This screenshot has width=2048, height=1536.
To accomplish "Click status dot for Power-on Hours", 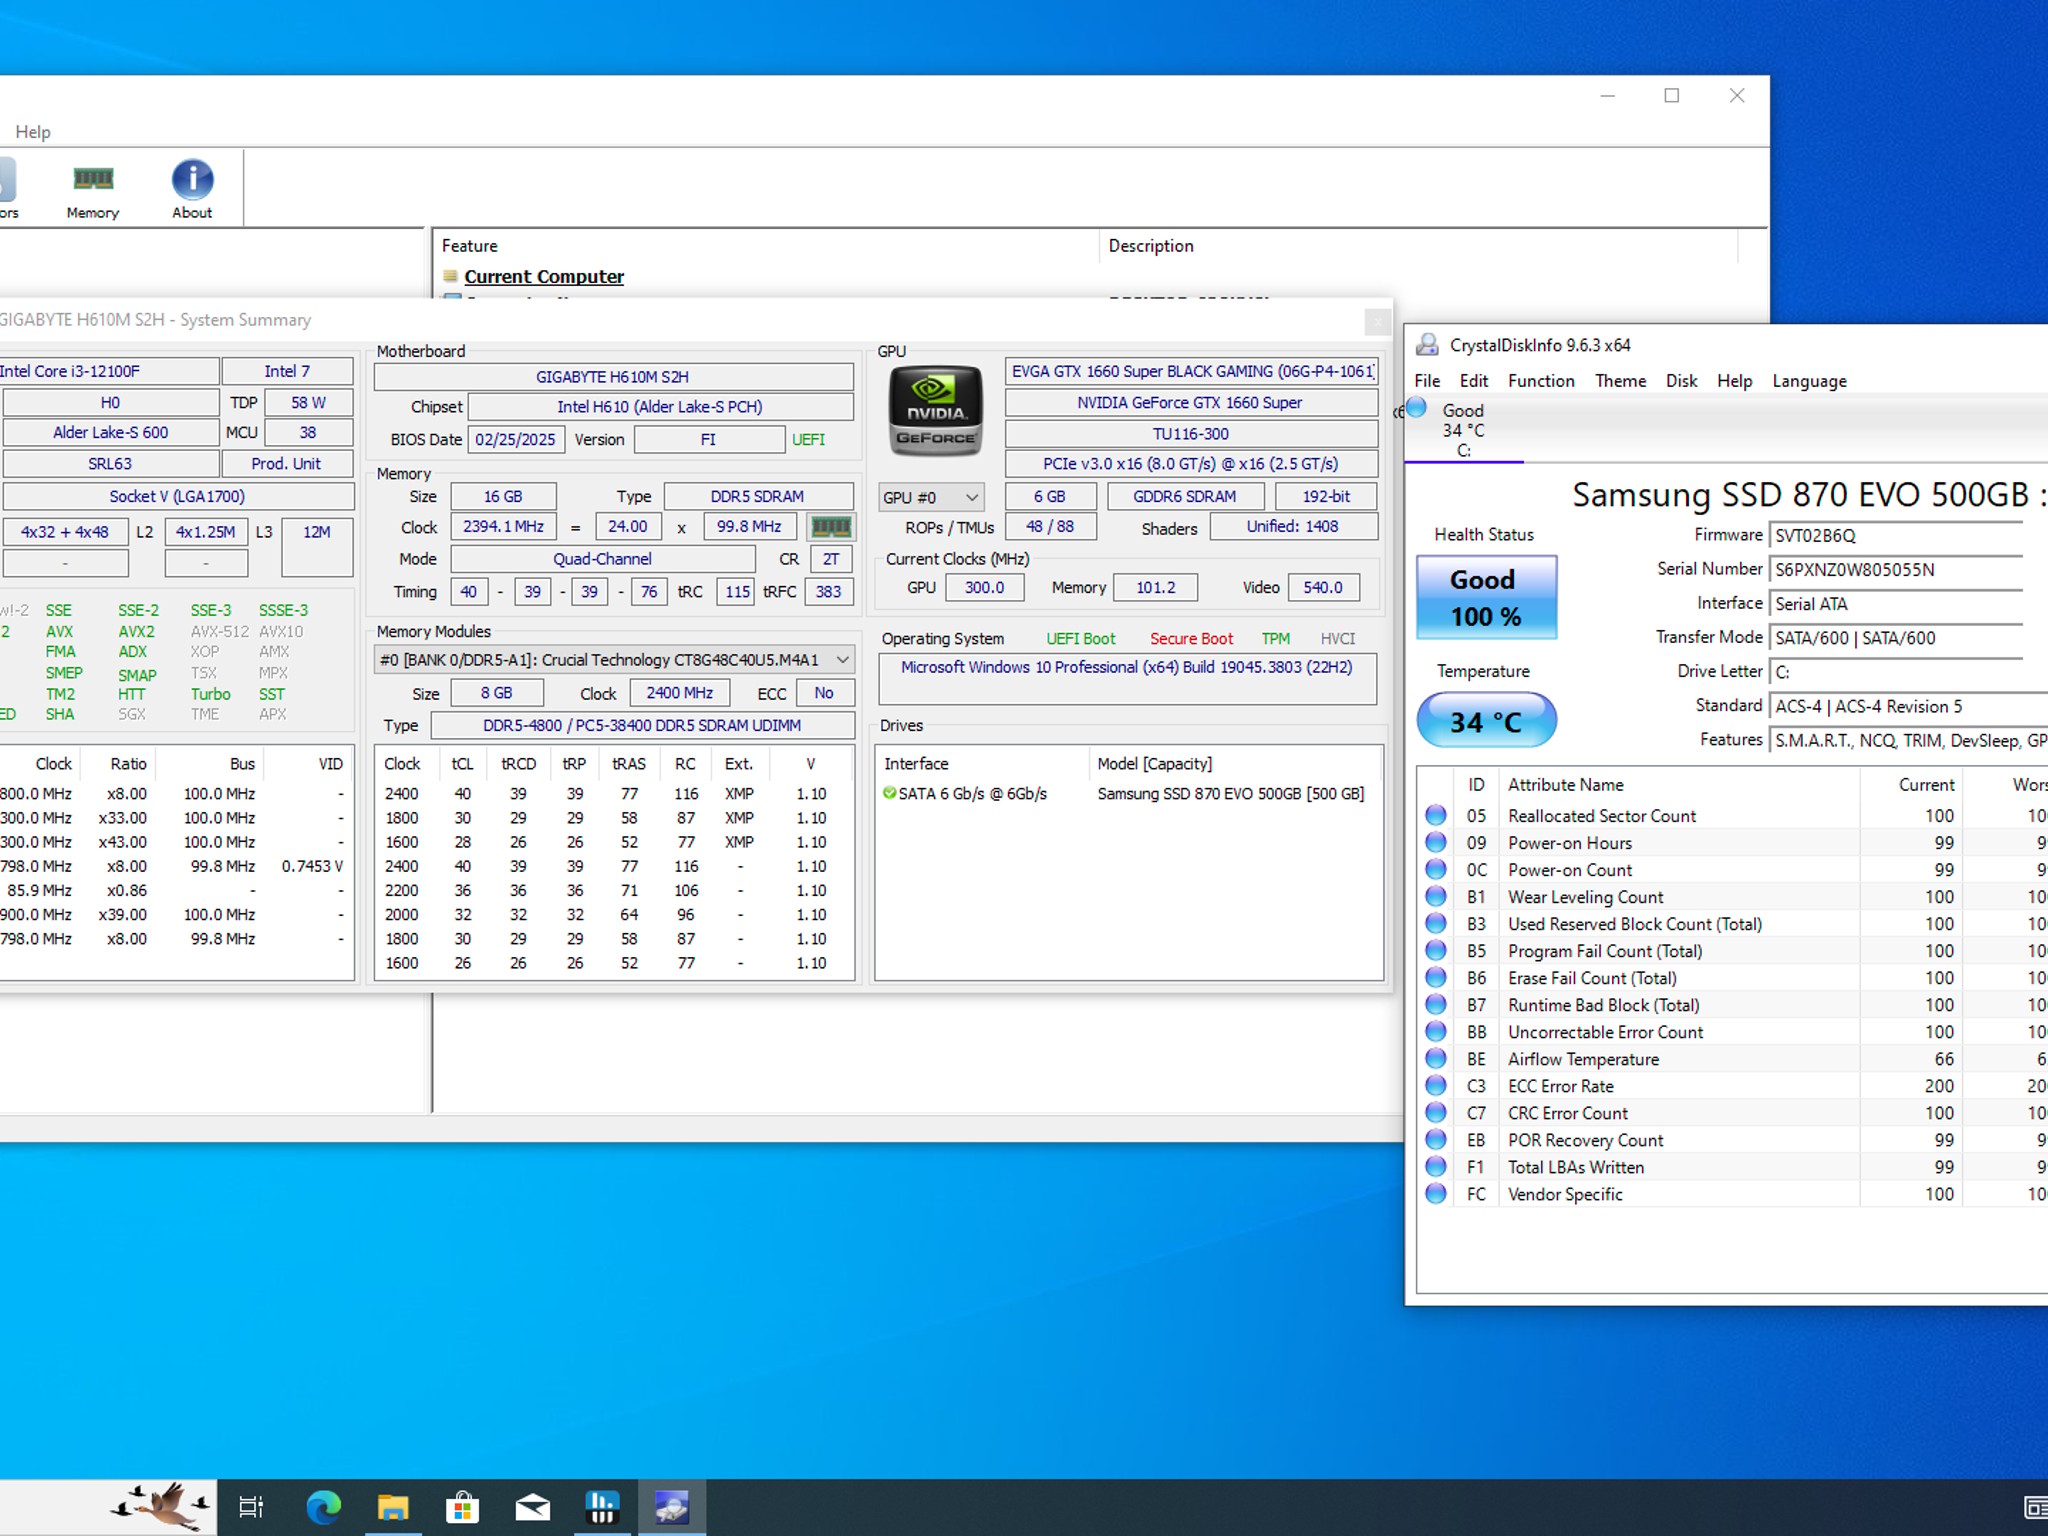I will click(x=1436, y=842).
